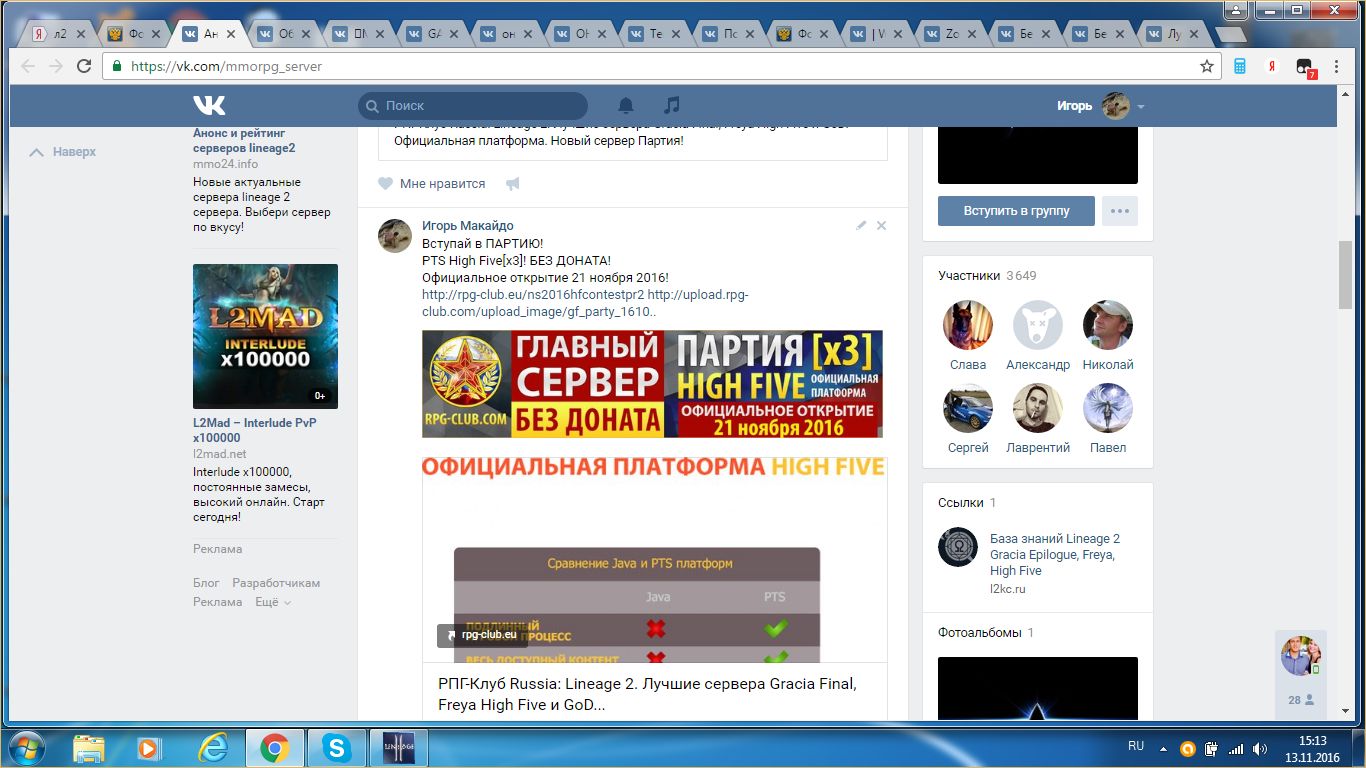The width and height of the screenshot is (1366, 768).
Task: Open the friends online counter 28
Action: pyautogui.click(x=1301, y=700)
